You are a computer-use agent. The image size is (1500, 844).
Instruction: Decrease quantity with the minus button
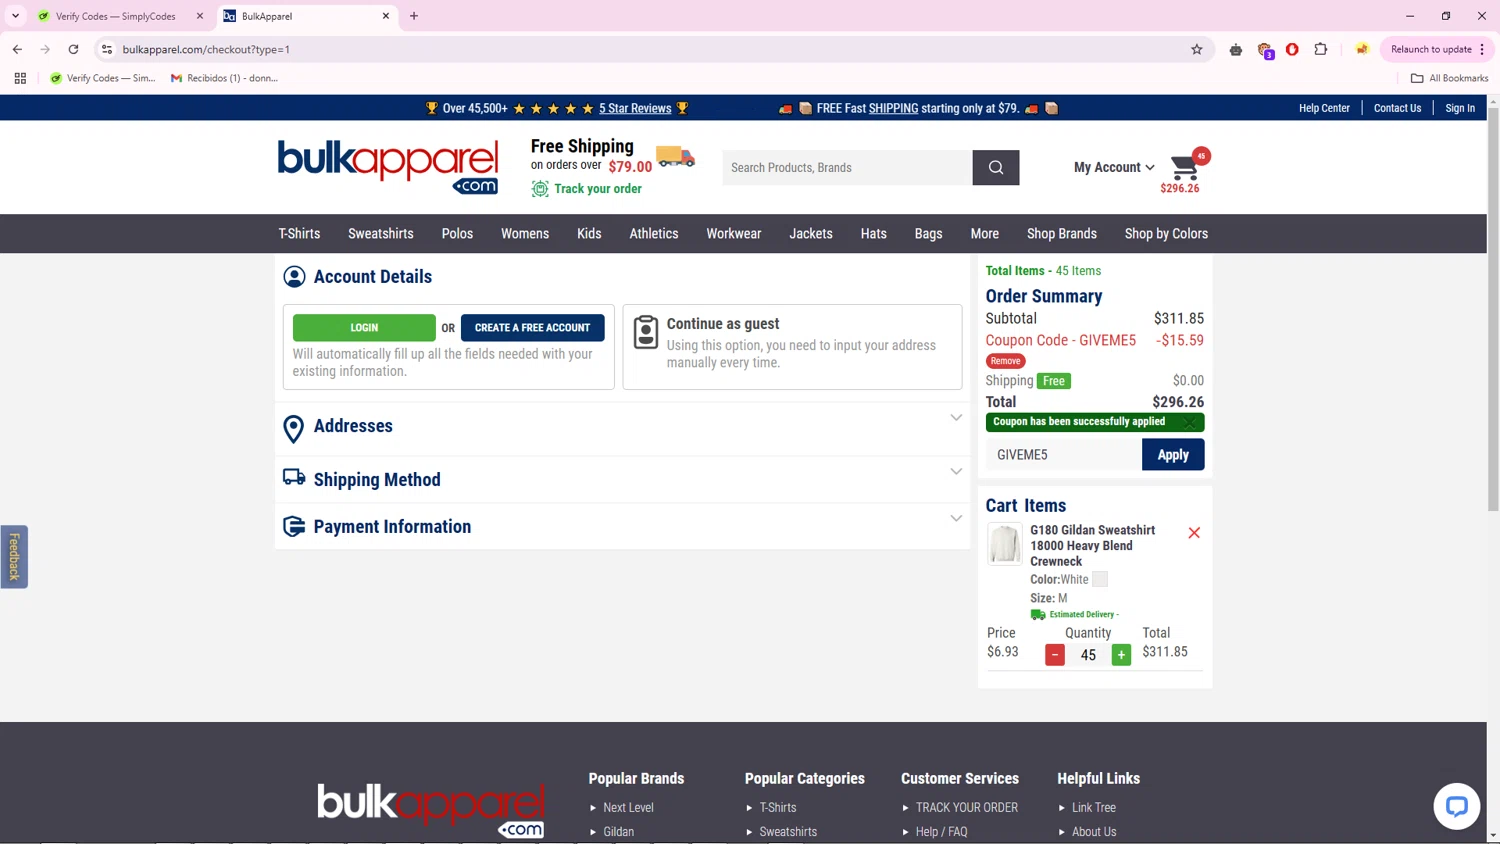[x=1055, y=655]
